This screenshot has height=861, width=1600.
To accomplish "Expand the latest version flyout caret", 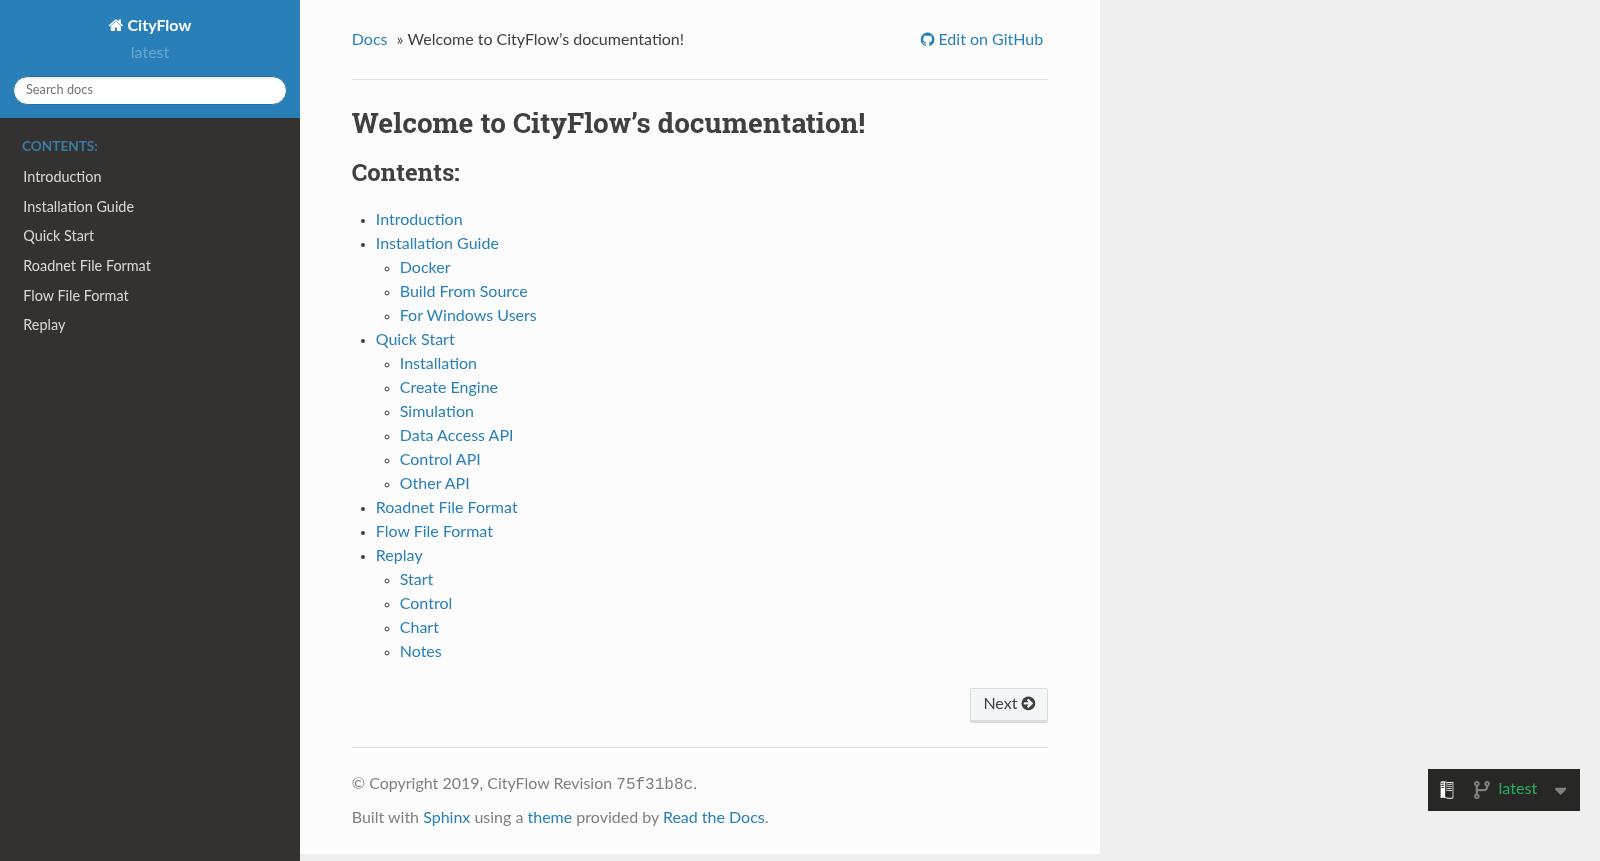I will coord(1560,791).
